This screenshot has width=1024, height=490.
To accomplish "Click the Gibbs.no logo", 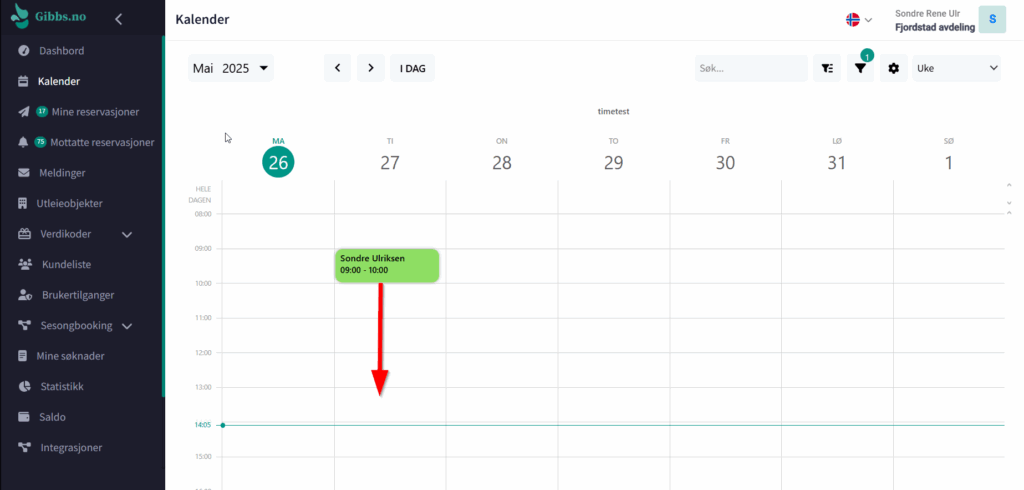I will 49,18.
